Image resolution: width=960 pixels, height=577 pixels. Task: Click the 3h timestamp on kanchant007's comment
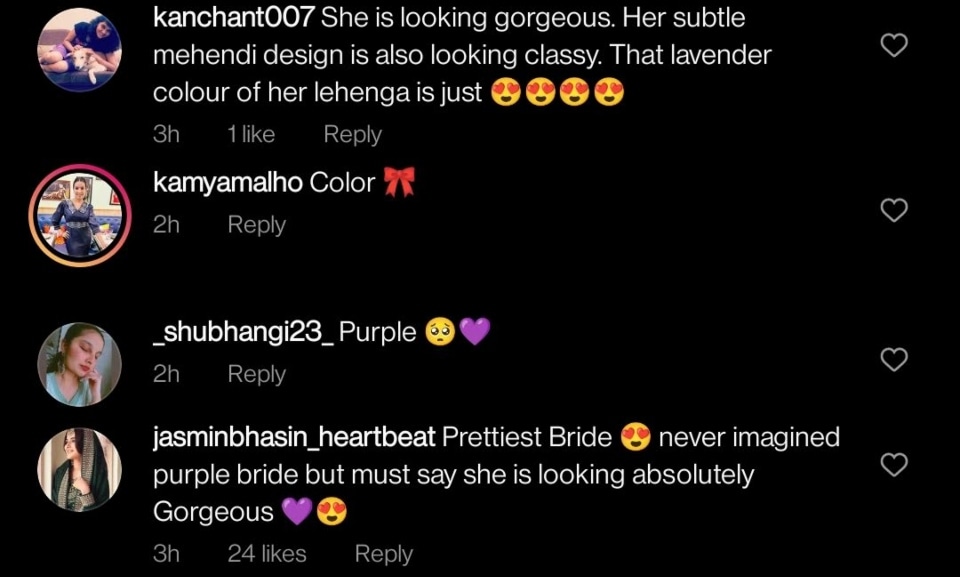click(167, 134)
